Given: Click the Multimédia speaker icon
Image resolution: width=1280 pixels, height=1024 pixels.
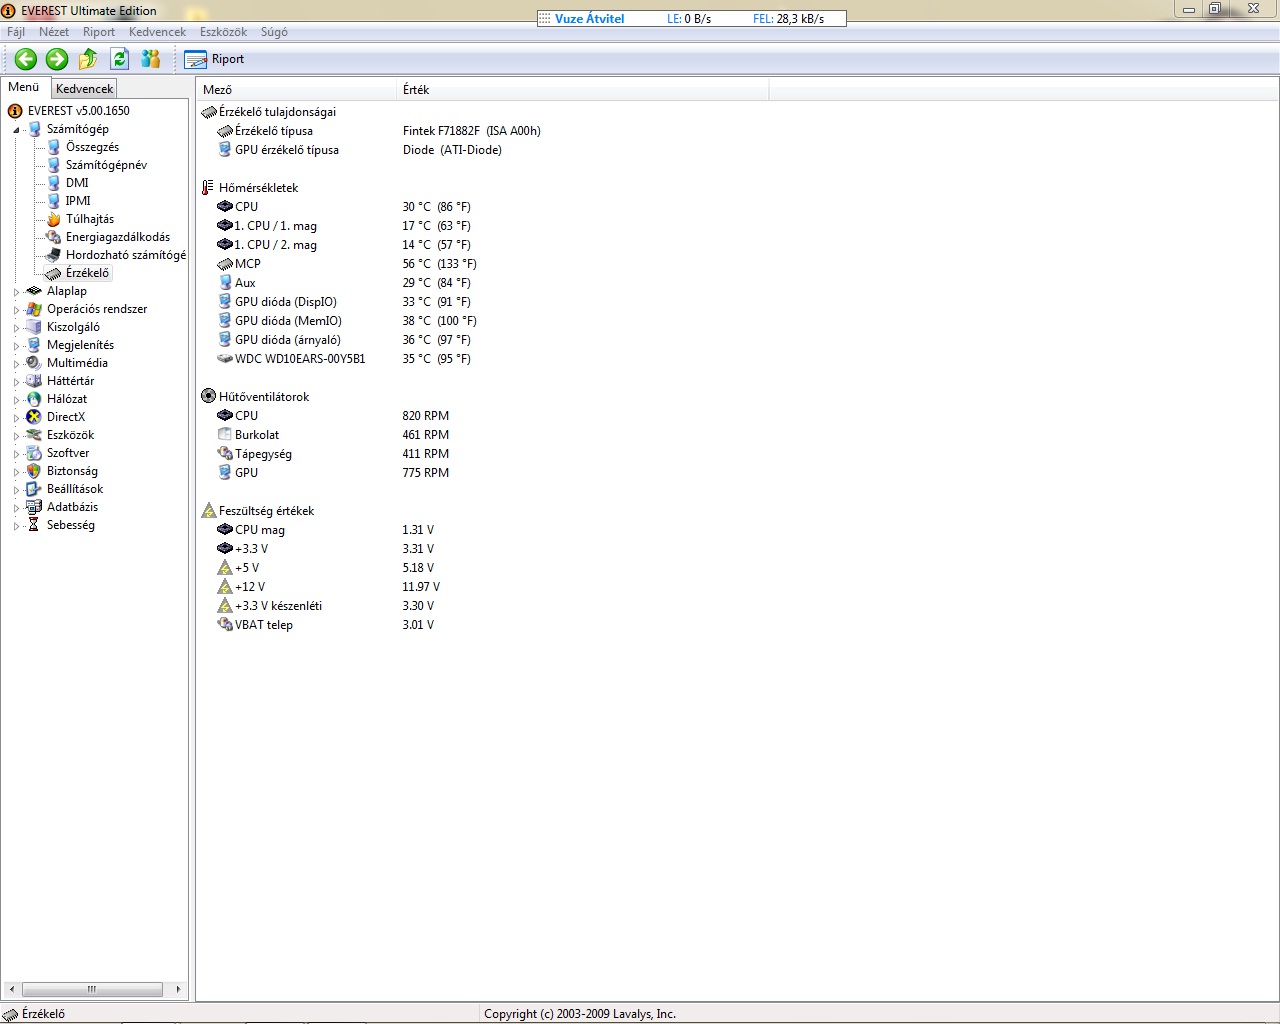Looking at the screenshot, I should (34, 363).
